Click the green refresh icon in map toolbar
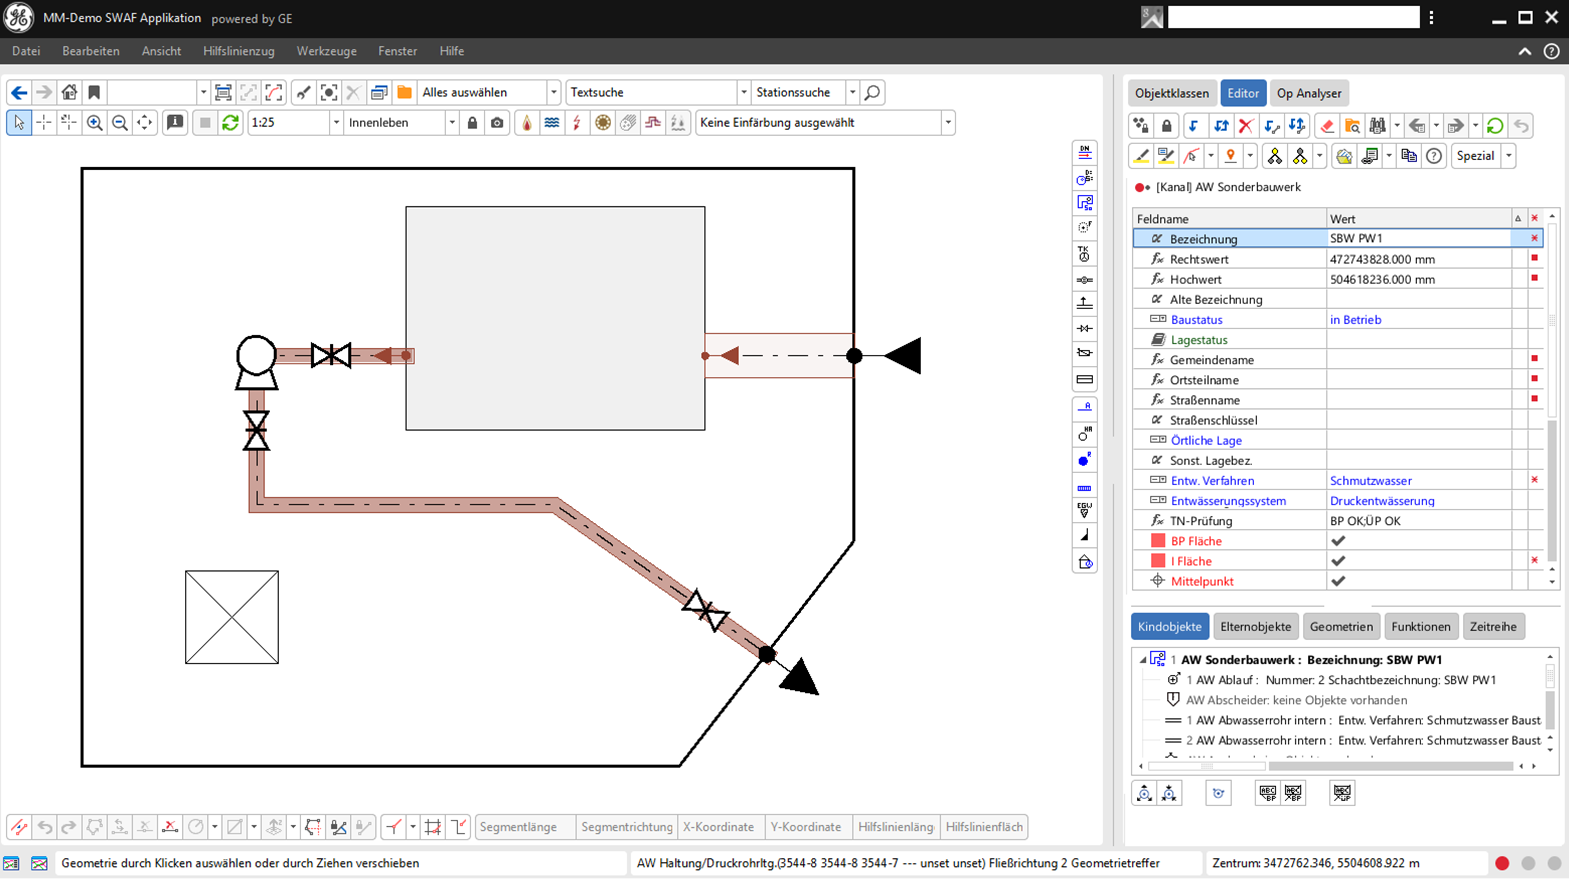 click(x=230, y=123)
